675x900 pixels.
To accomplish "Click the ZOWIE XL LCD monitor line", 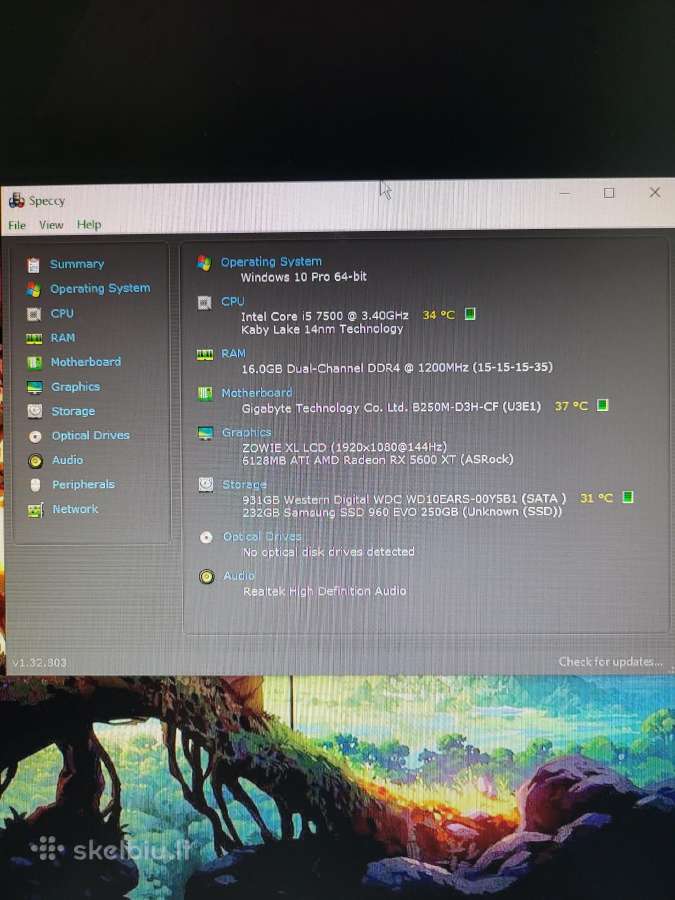I will 344,447.
